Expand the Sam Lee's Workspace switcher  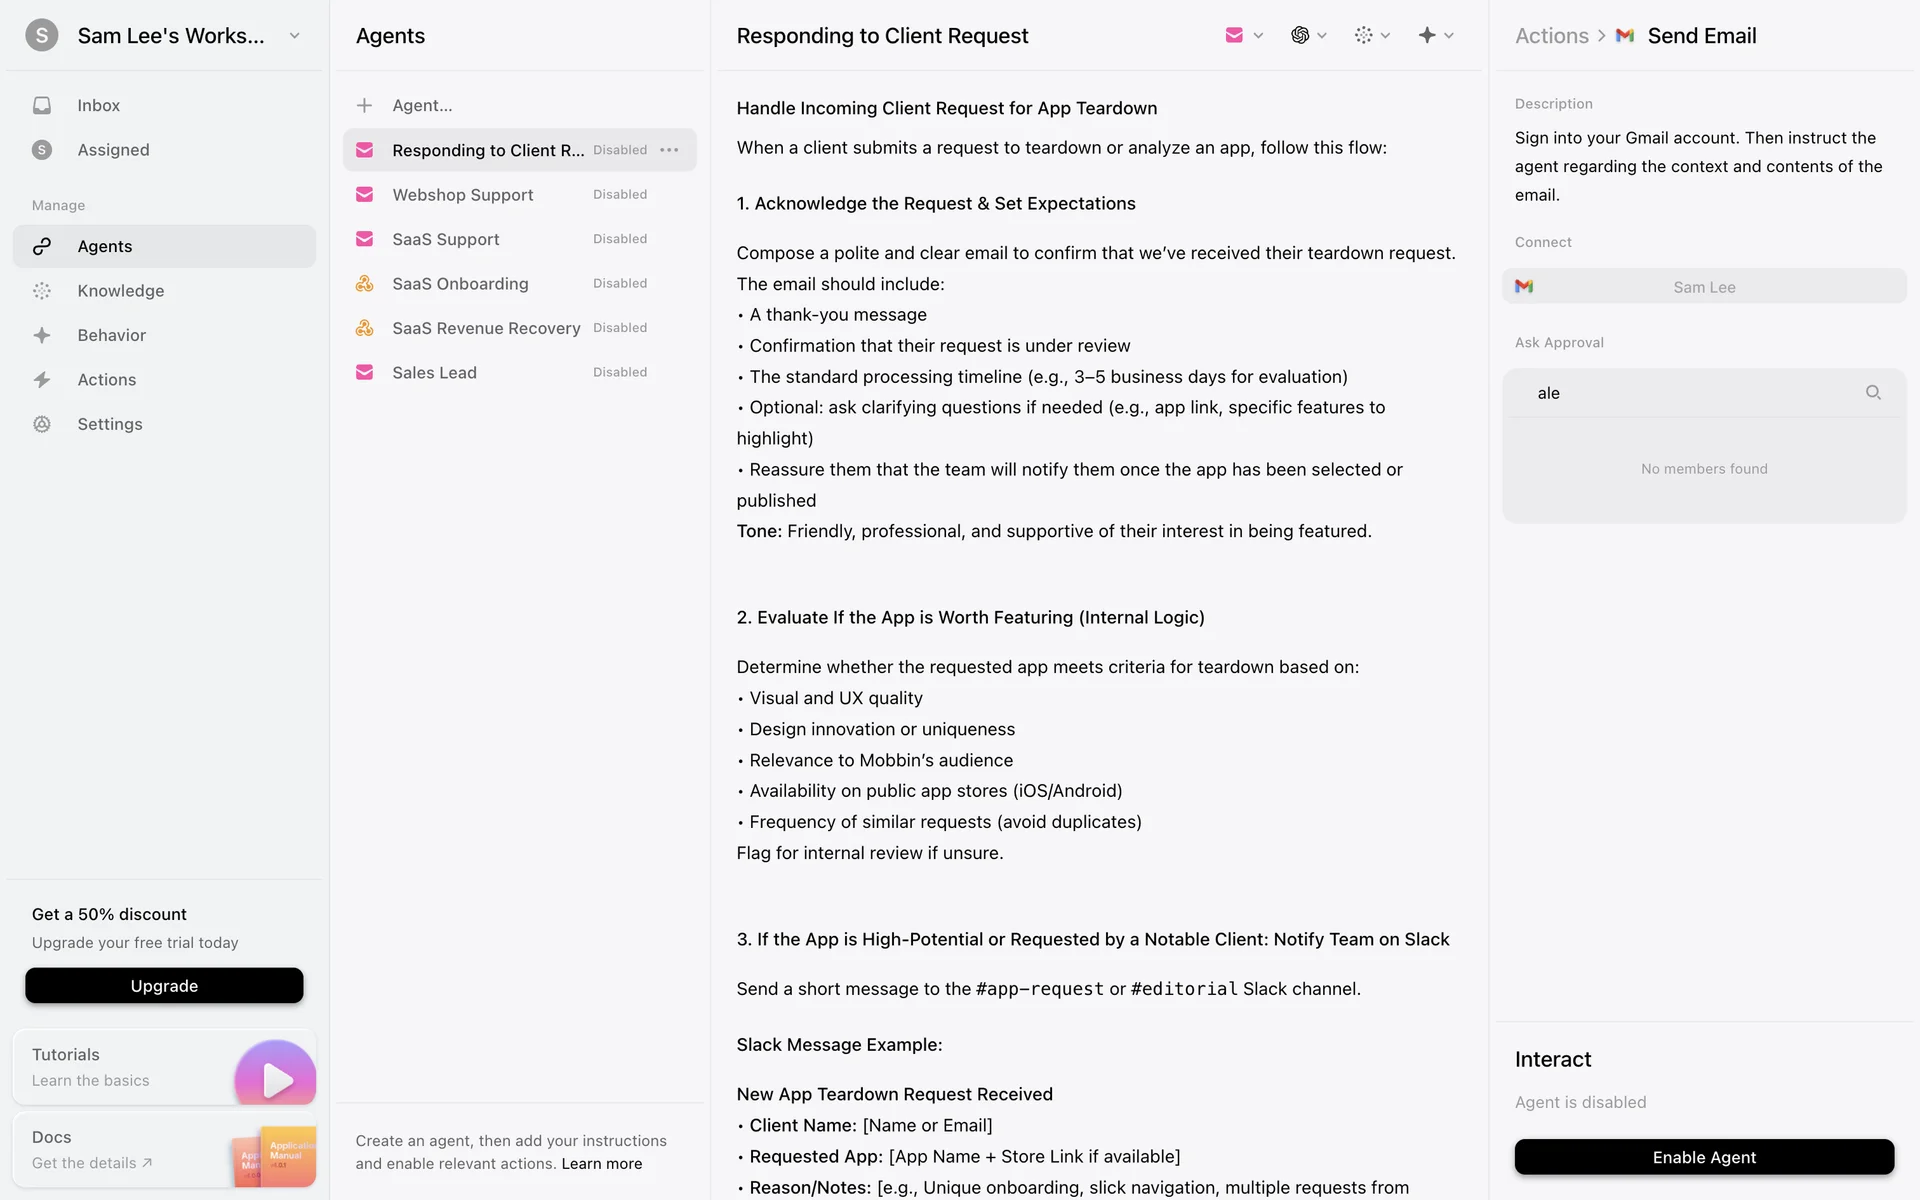294,36
